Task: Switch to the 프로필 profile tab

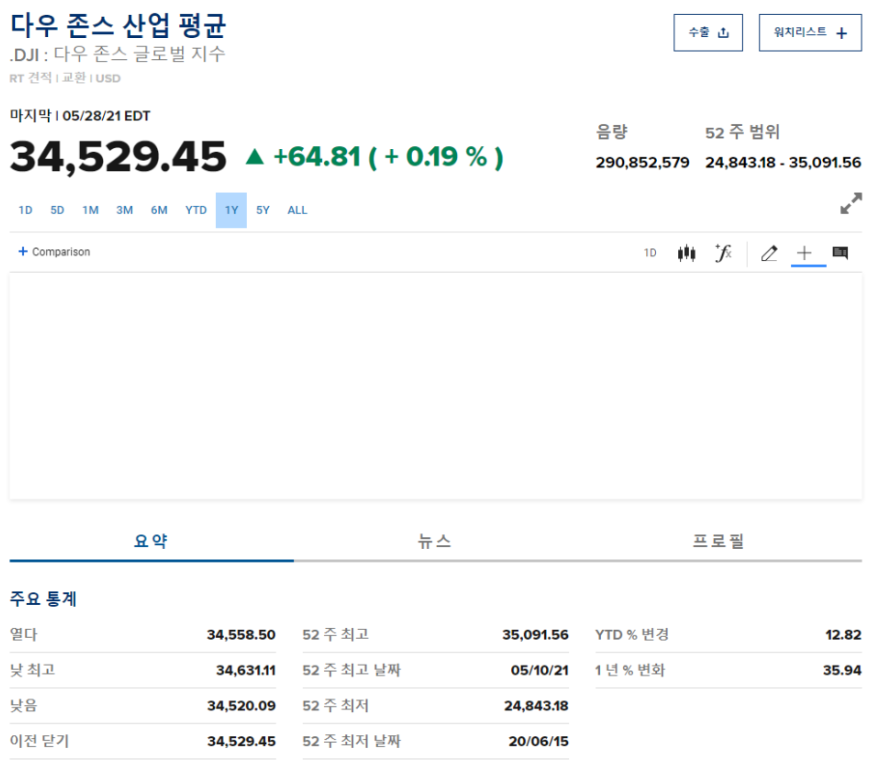Action: (x=719, y=541)
